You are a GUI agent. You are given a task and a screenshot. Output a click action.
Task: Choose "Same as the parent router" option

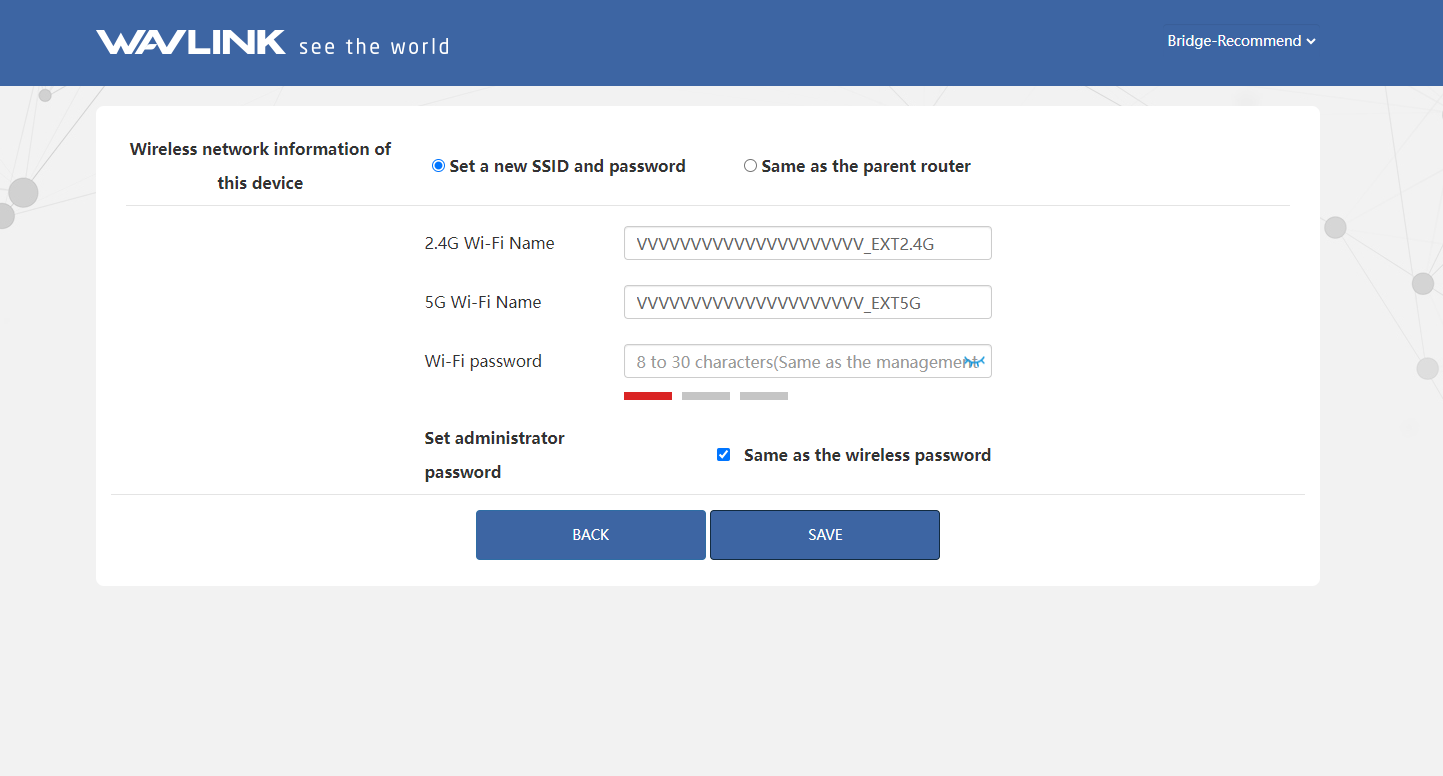pos(750,166)
